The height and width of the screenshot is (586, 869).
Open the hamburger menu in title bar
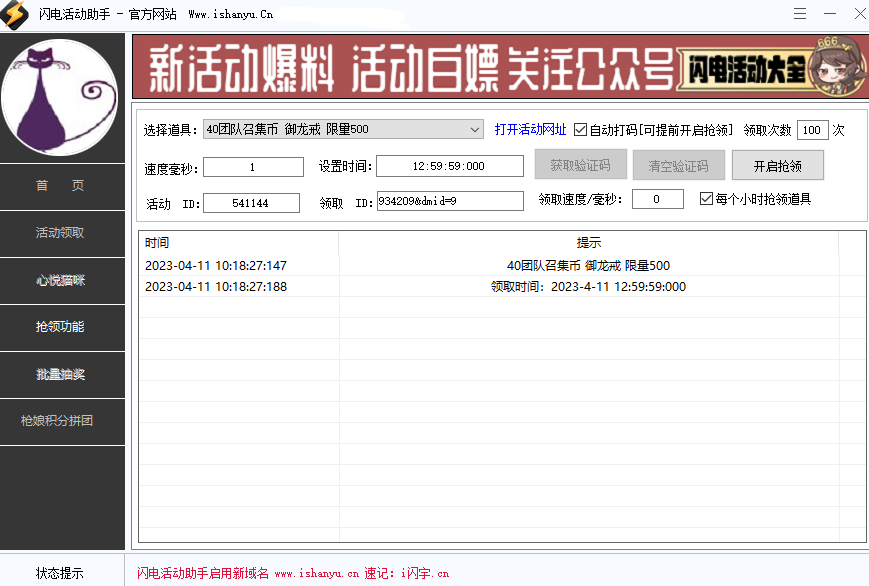pos(800,14)
